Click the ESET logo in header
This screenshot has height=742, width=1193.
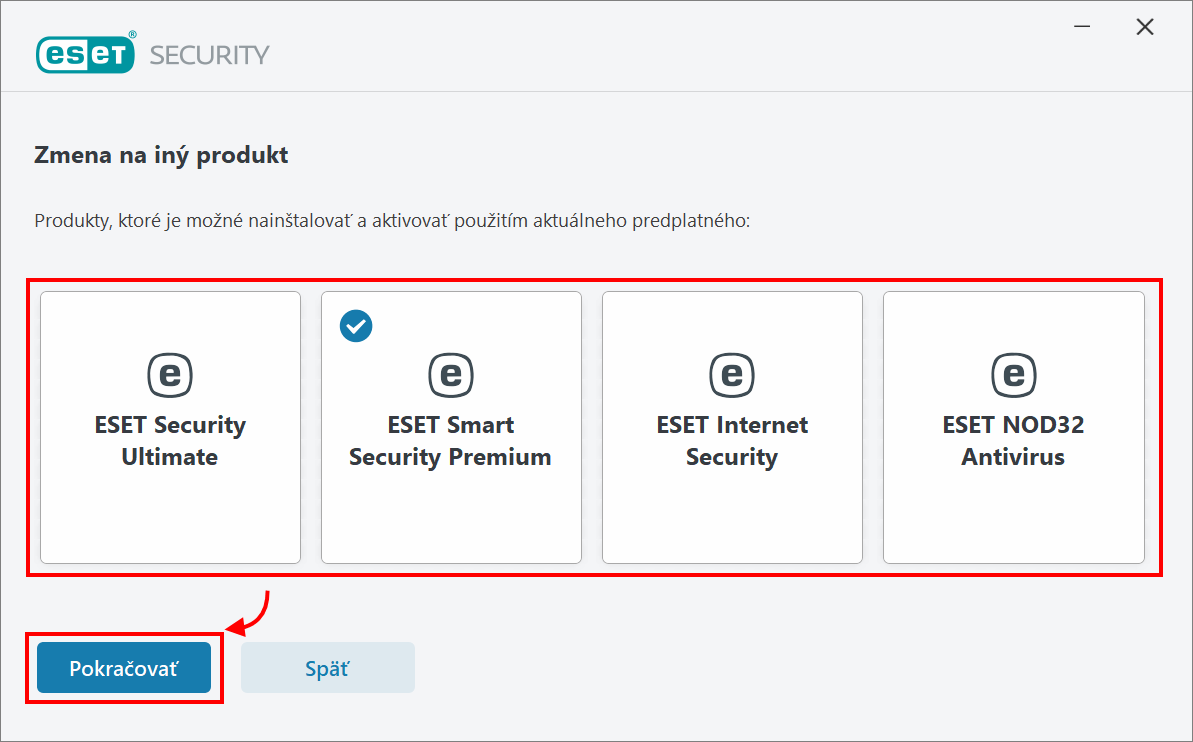86,53
